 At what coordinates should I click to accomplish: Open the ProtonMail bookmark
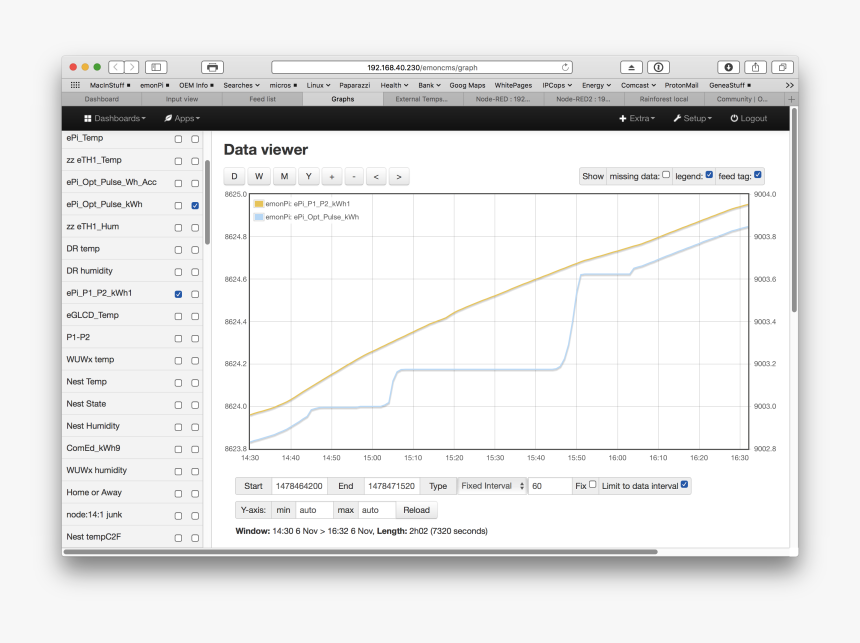point(681,85)
